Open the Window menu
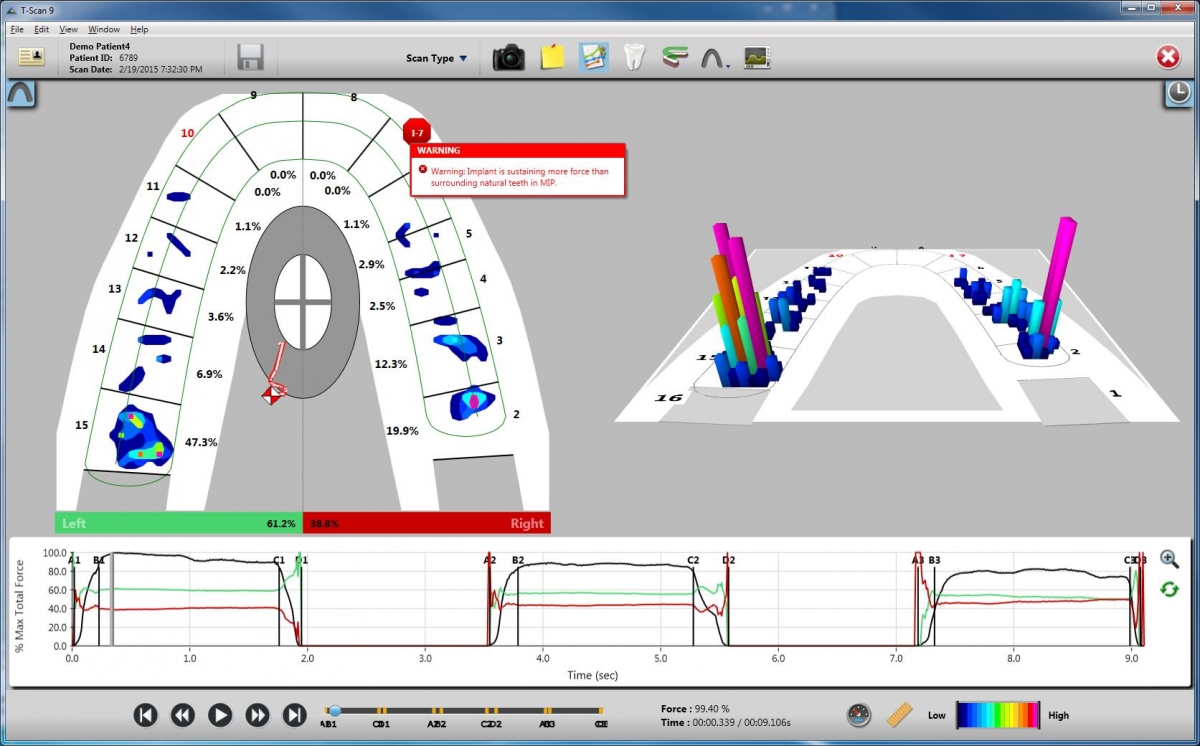Screen dimensions: 1200x746 (103, 29)
